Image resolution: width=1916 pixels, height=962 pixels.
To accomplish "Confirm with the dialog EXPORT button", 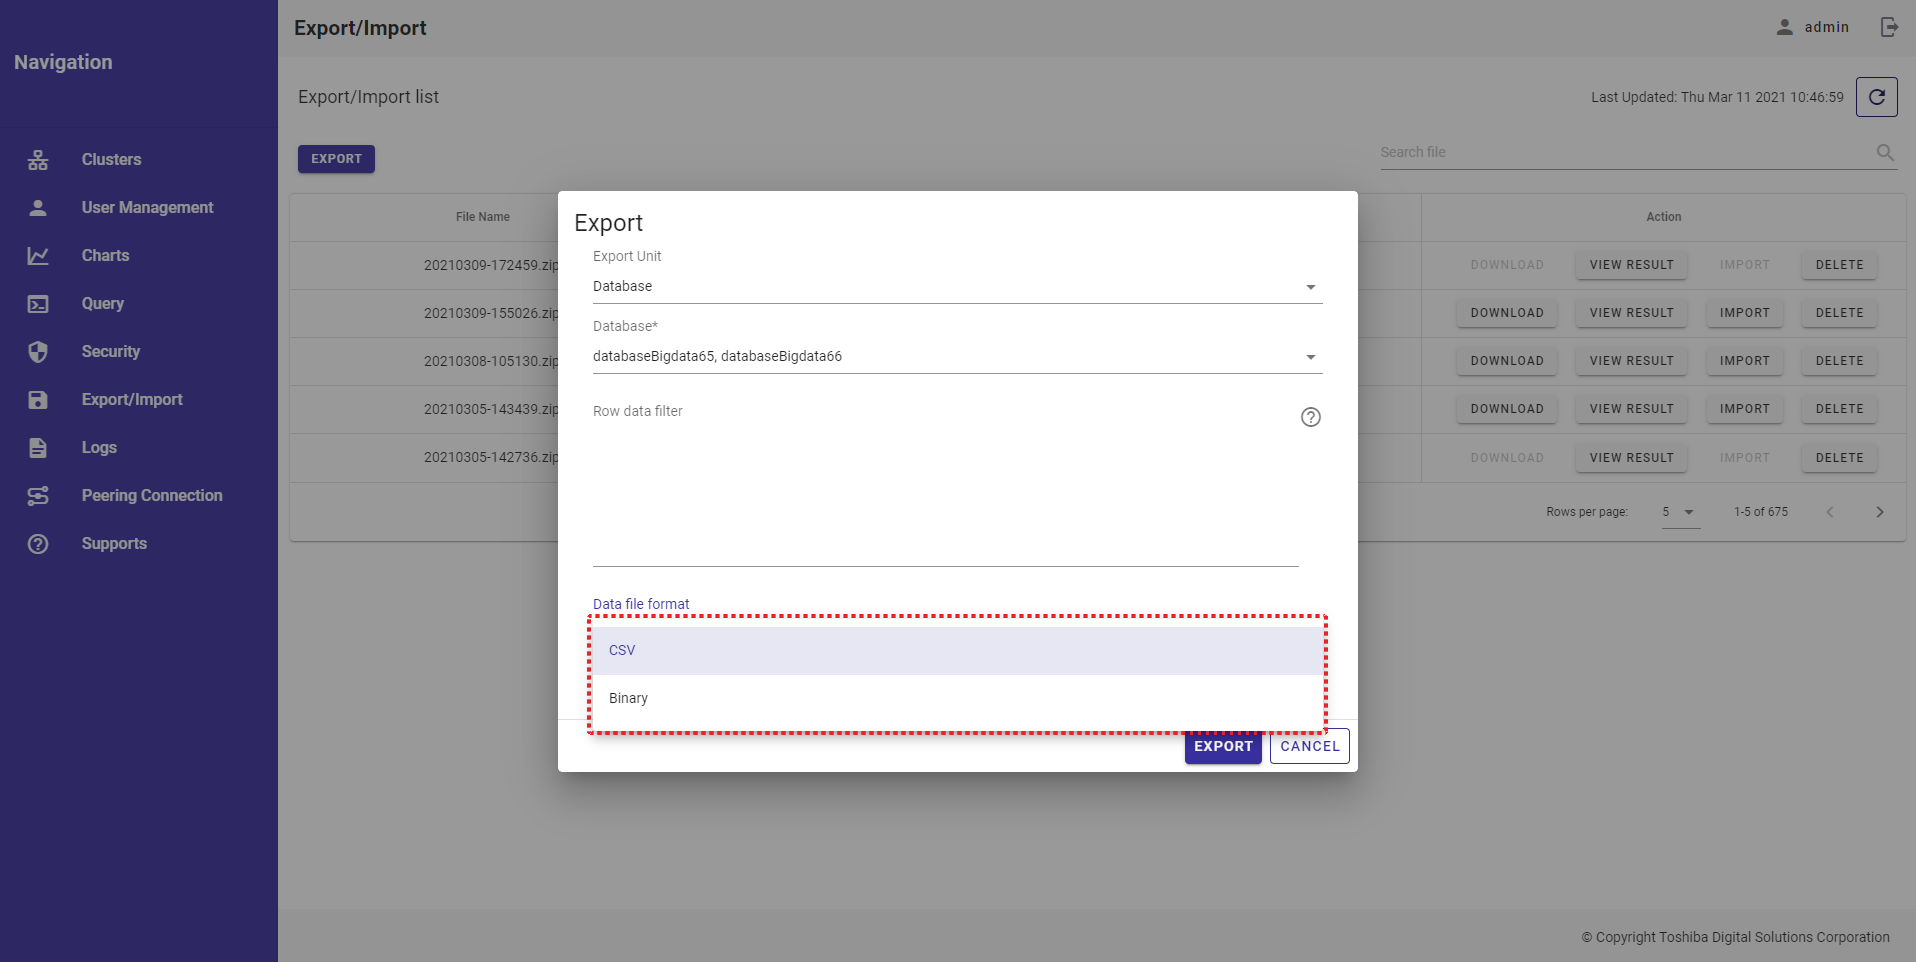I will pyautogui.click(x=1223, y=746).
